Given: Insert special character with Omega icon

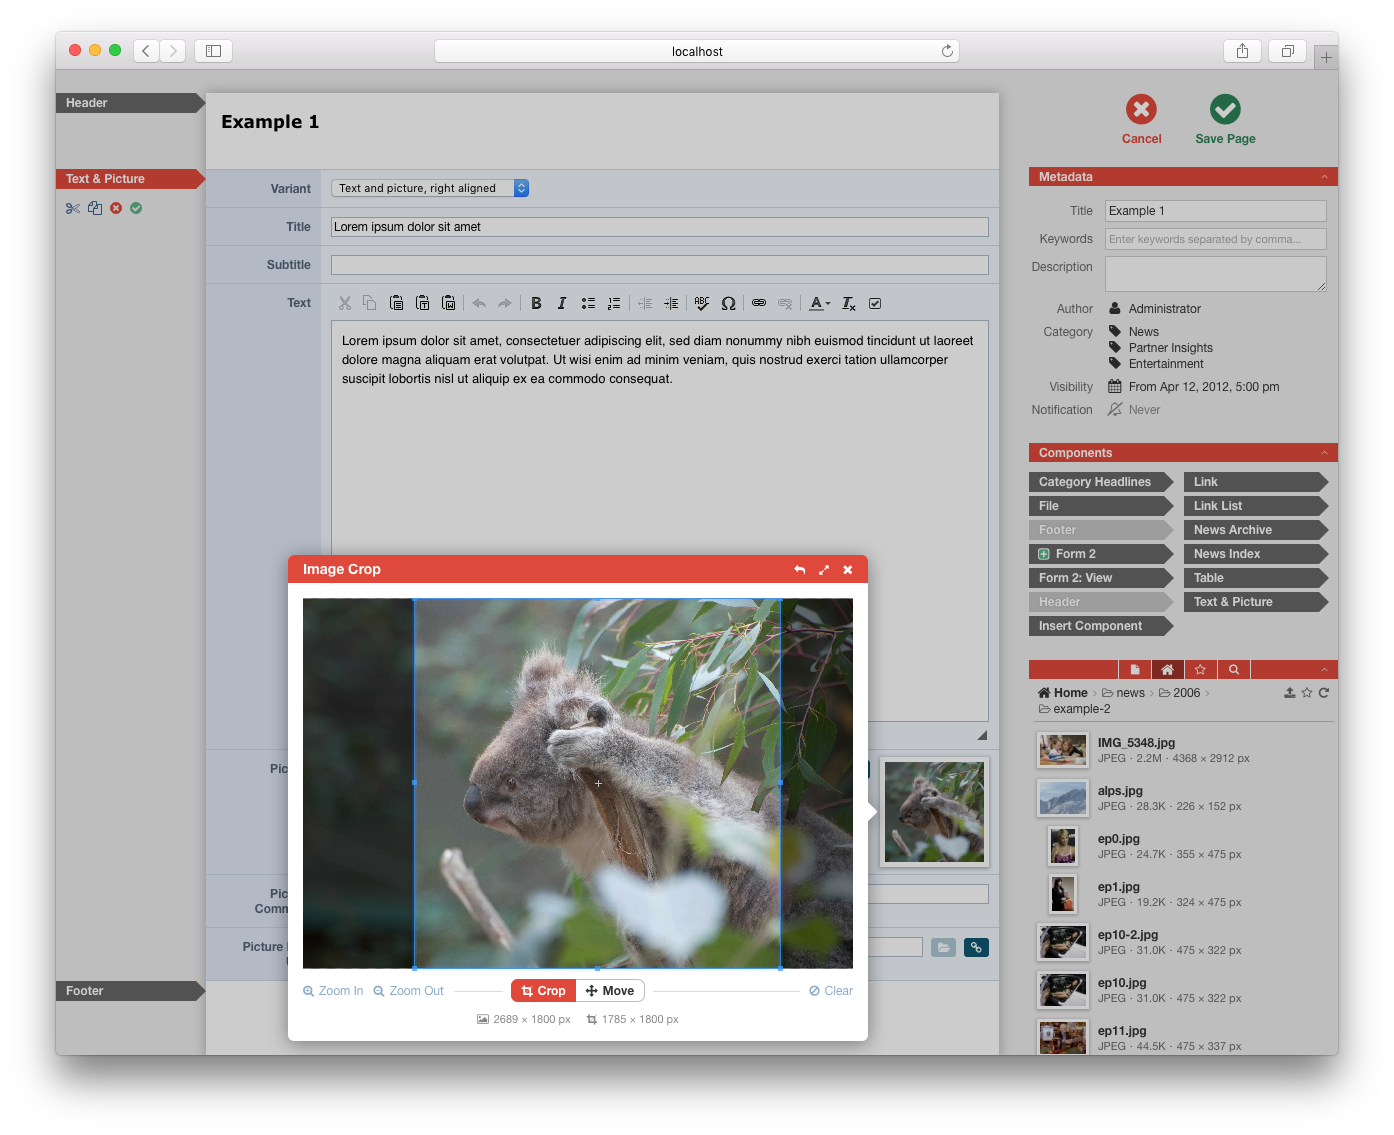Looking at the screenshot, I should point(728,303).
